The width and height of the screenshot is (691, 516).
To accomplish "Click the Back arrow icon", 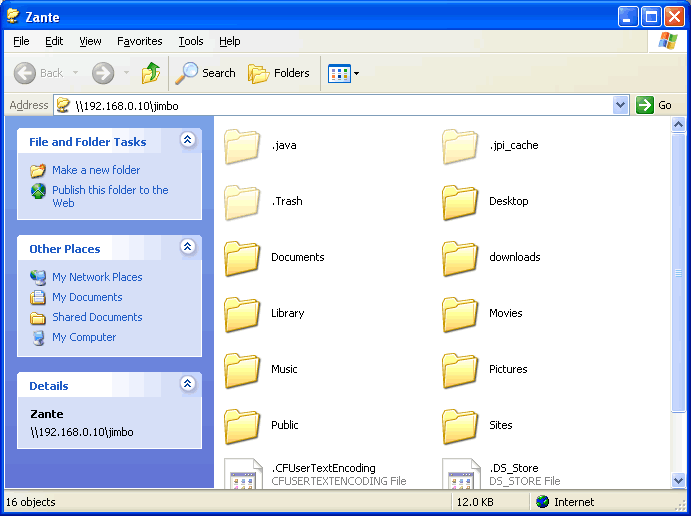I will [x=25, y=73].
